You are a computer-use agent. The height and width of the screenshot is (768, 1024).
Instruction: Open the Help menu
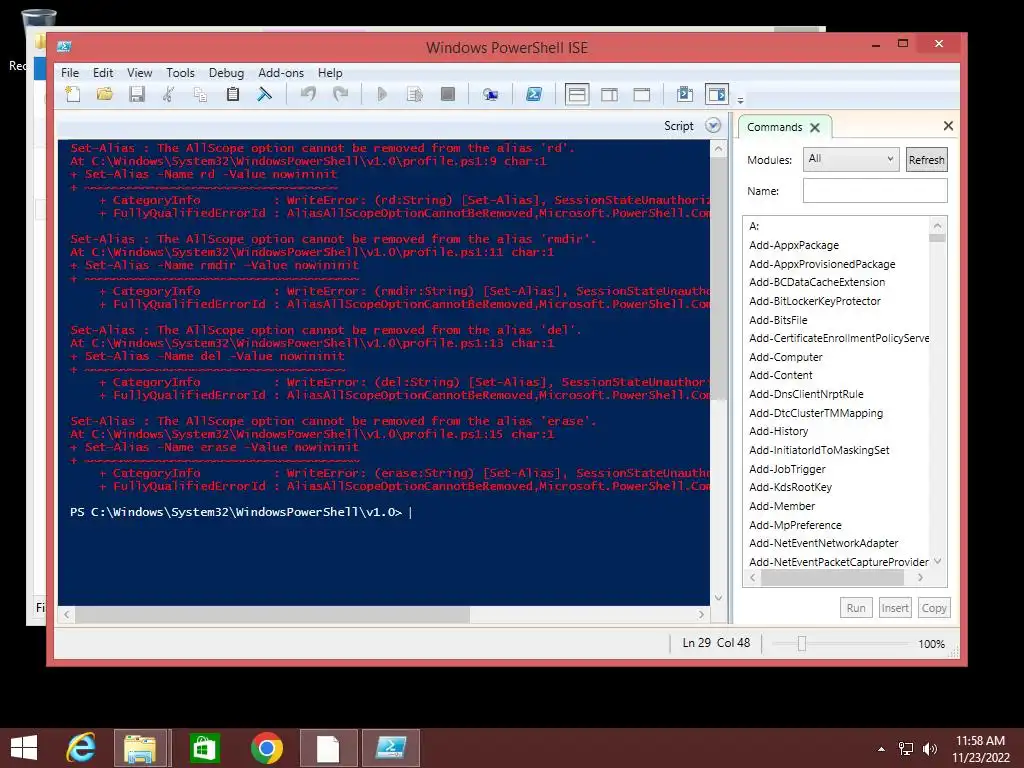(330, 73)
